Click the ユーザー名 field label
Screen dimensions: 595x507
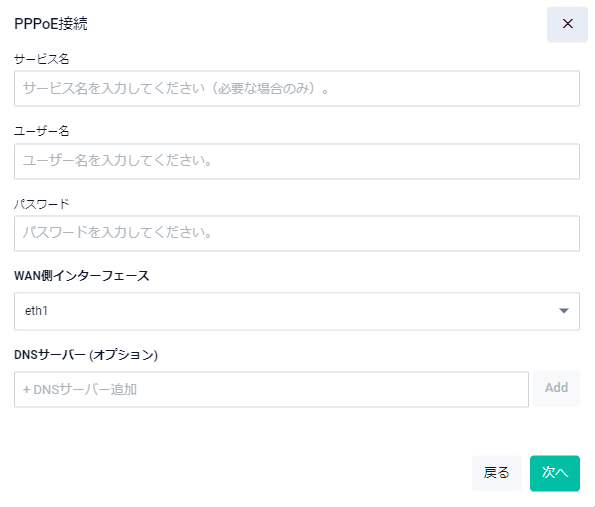click(x=42, y=131)
